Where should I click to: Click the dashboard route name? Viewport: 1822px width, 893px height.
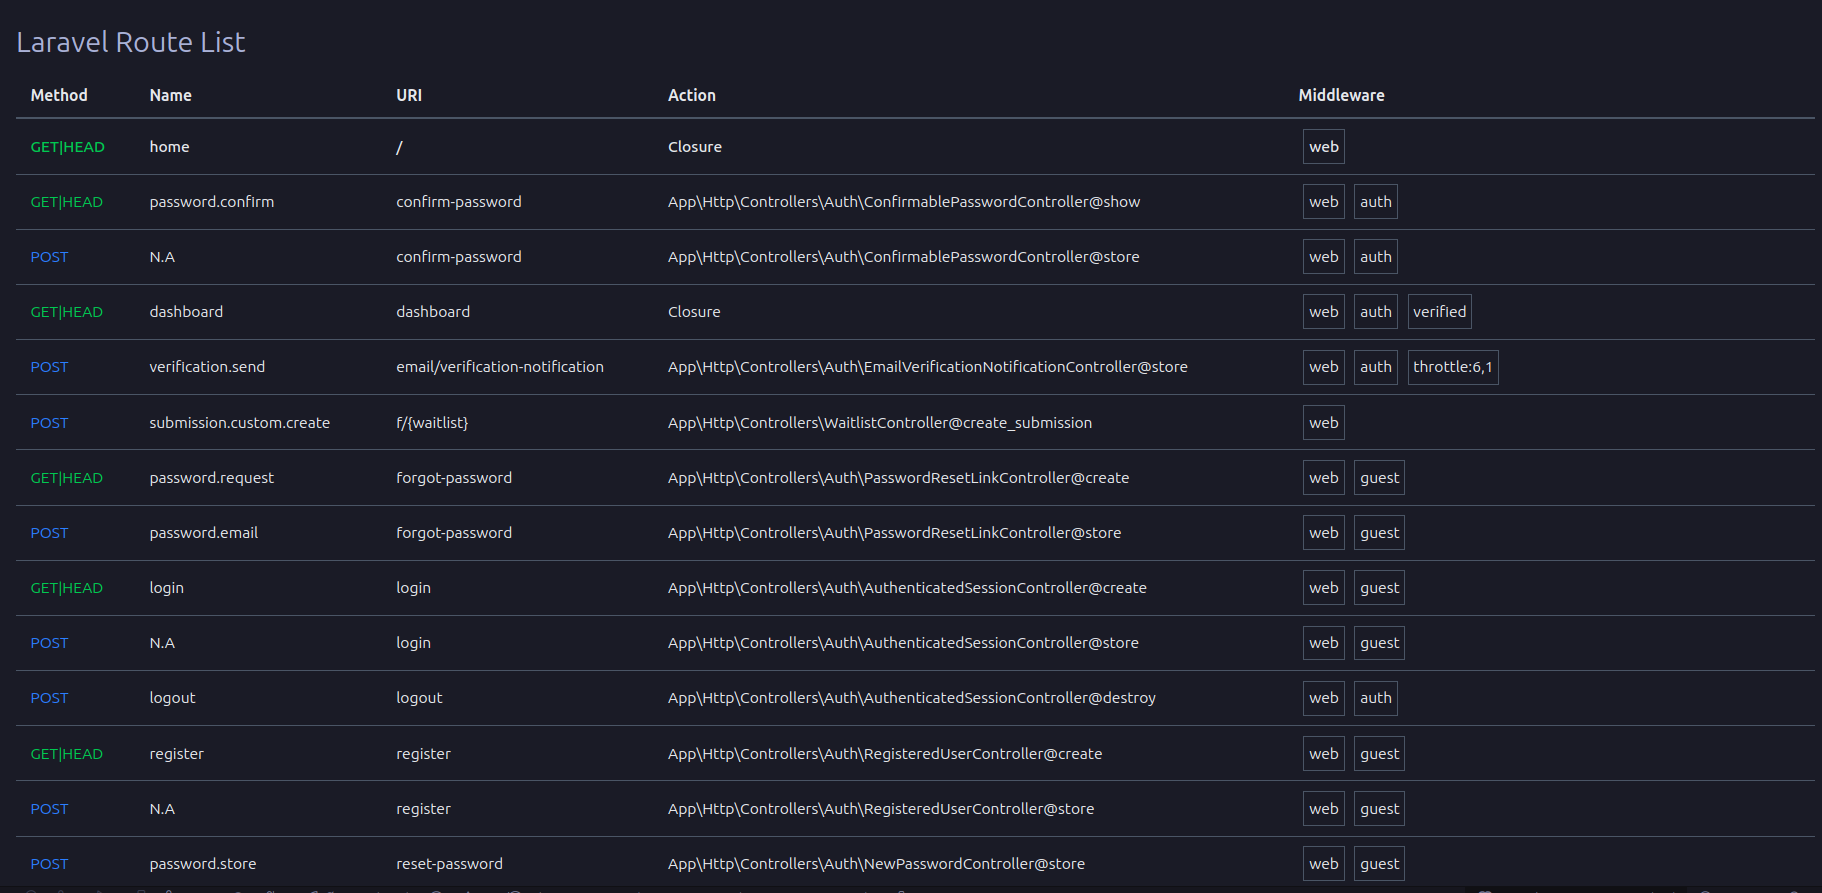pyautogui.click(x=186, y=312)
